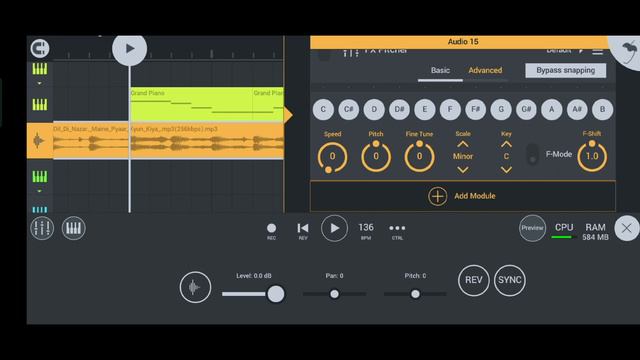Start recording with REC button
This screenshot has width=640, height=360.
[271, 231]
